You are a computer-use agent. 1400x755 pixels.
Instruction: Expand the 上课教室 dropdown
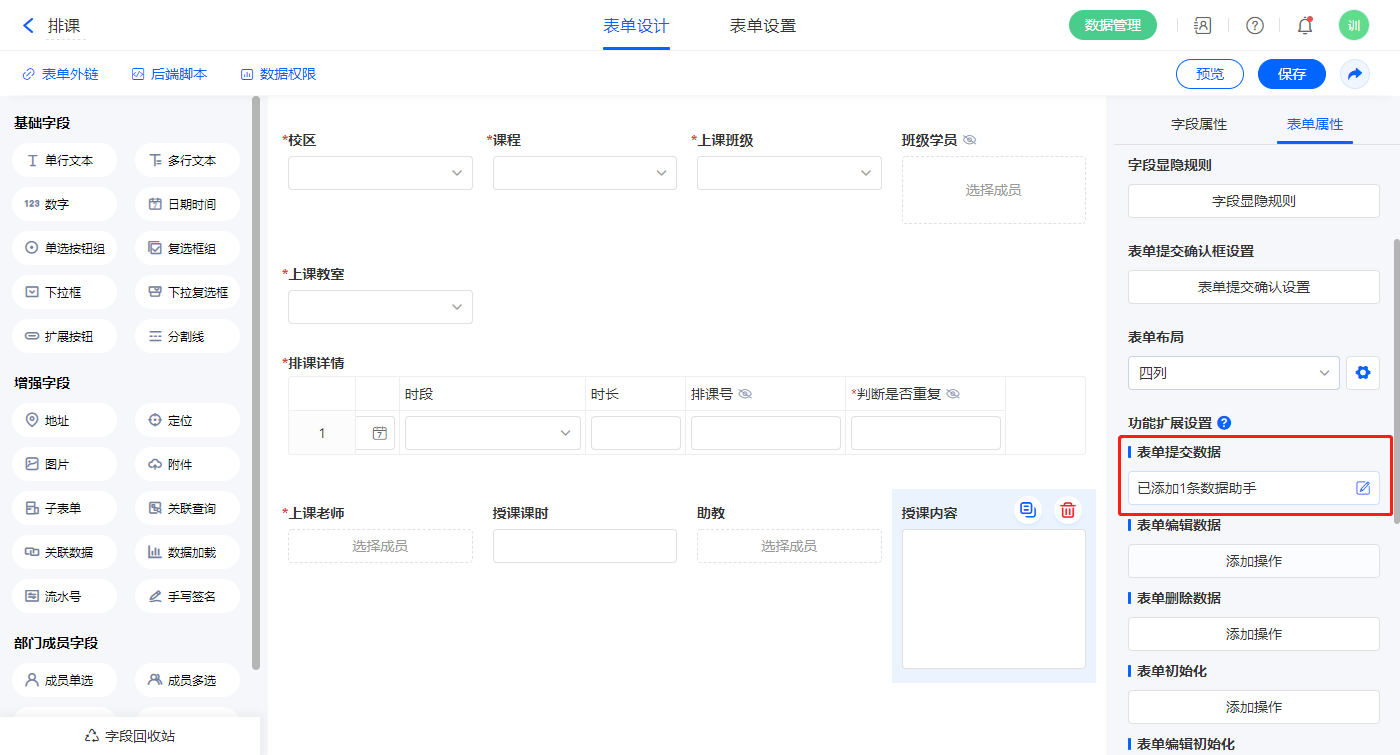coord(380,307)
